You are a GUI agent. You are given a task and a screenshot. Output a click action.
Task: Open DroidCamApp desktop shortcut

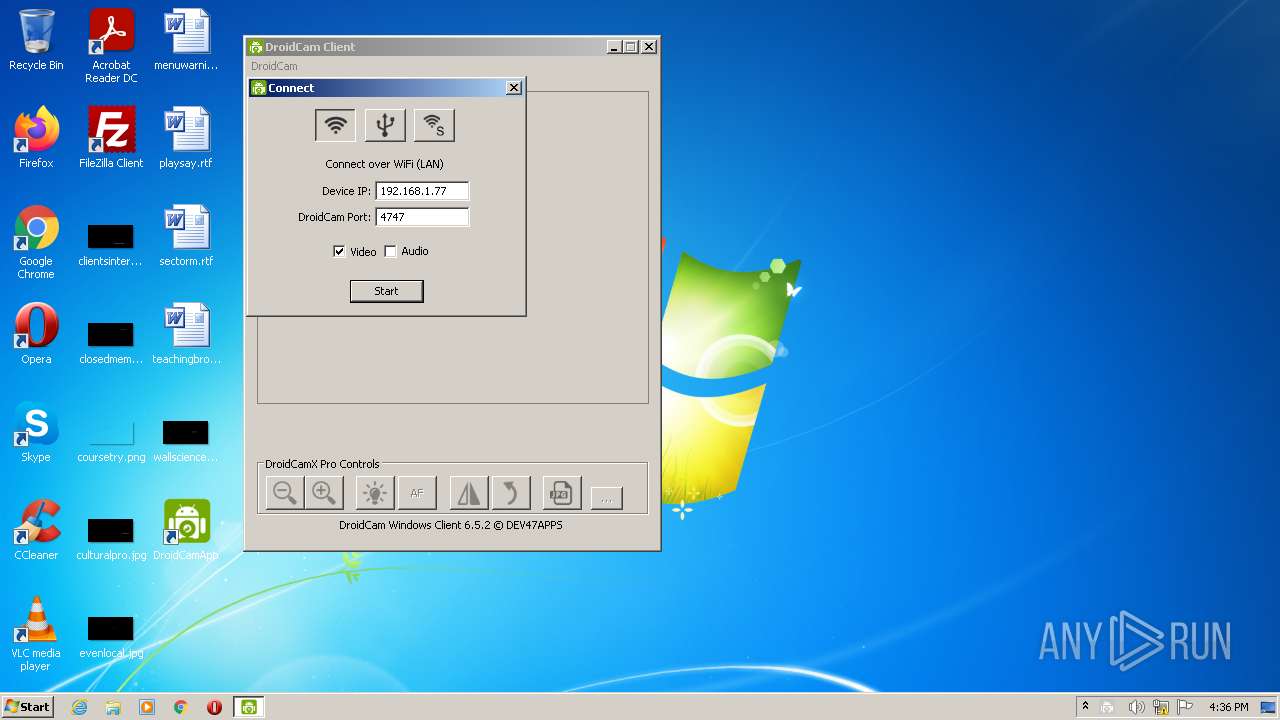[x=186, y=530]
